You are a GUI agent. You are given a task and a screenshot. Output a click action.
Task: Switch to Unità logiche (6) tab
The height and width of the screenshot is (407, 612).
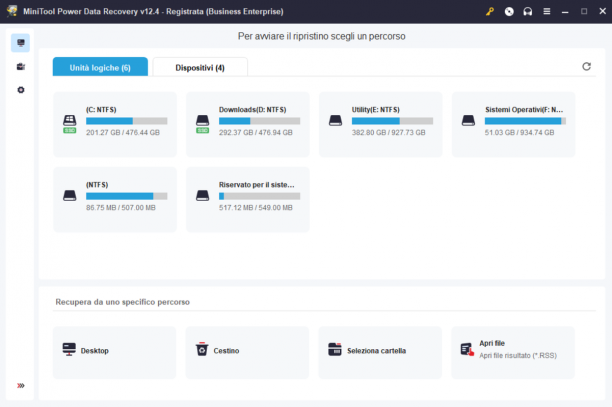[100, 67]
